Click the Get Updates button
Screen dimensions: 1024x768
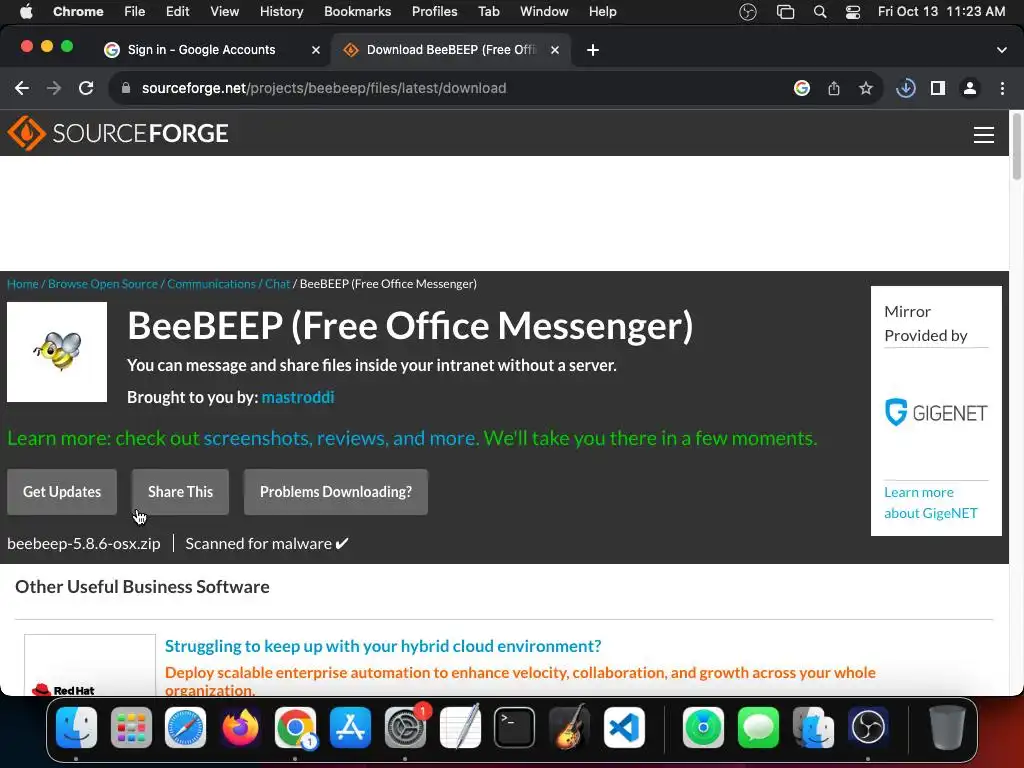pyautogui.click(x=62, y=492)
